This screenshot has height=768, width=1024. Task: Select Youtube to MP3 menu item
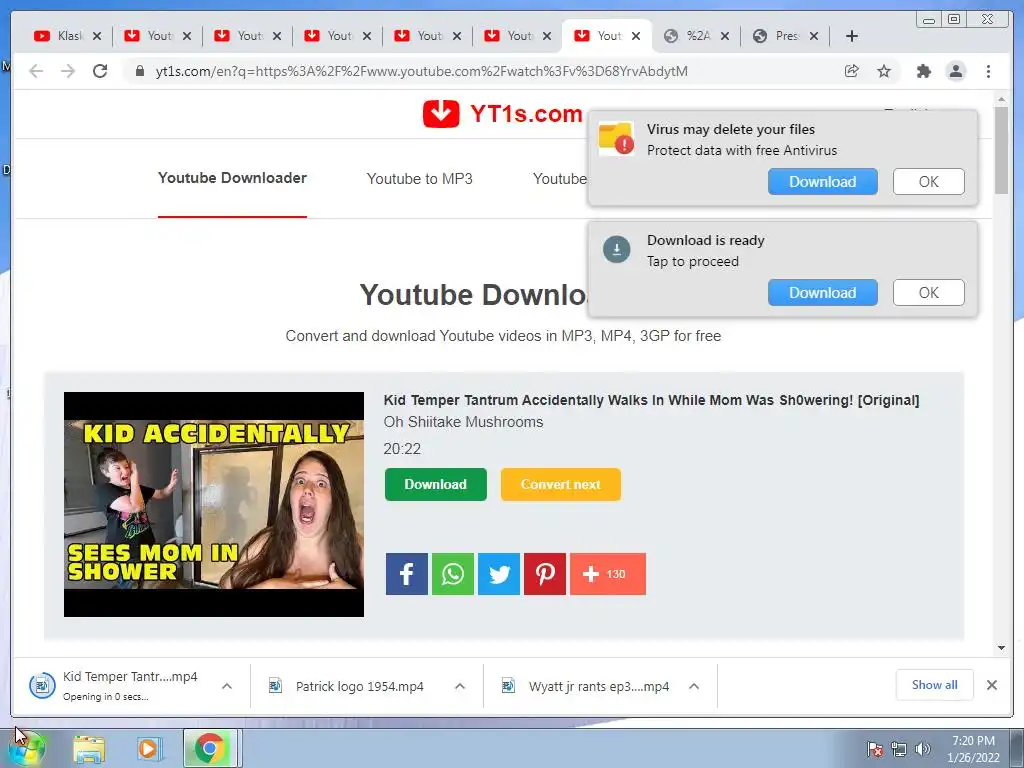419,179
